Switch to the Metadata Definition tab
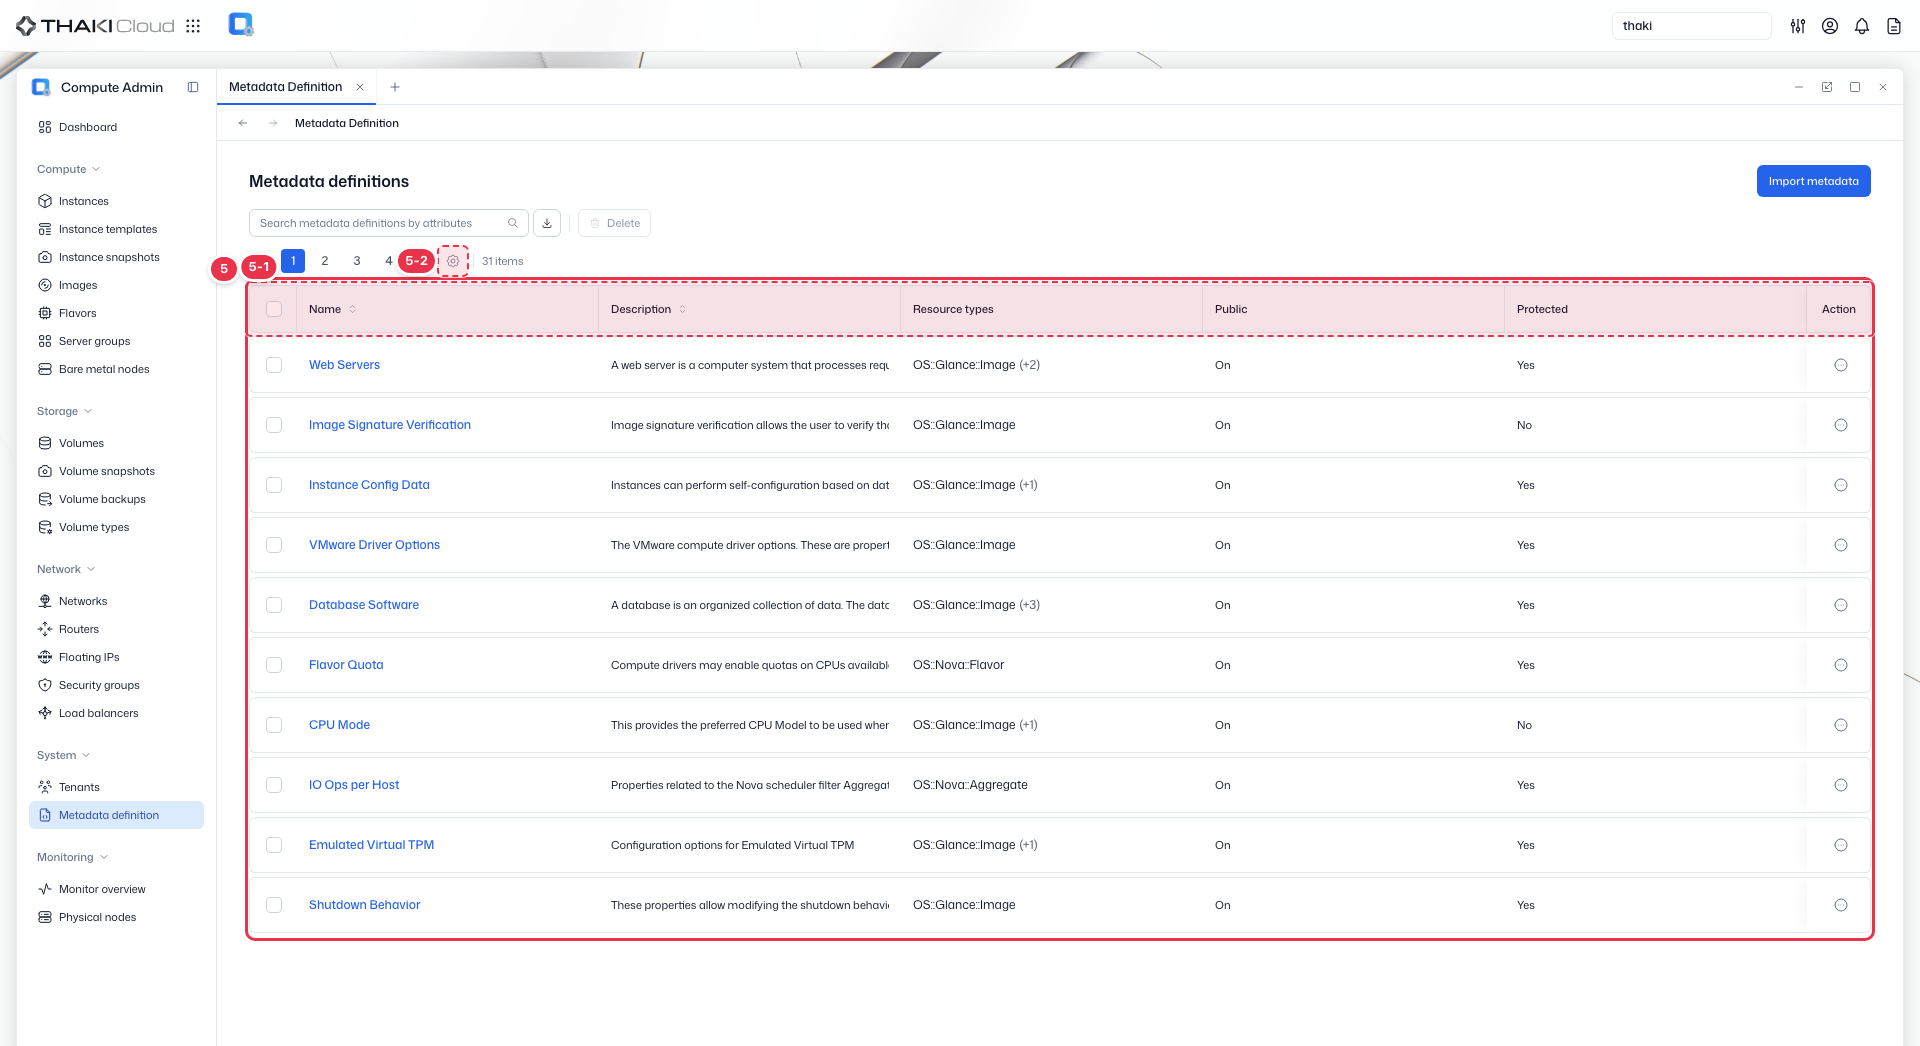The height and width of the screenshot is (1046, 1920). (x=286, y=87)
